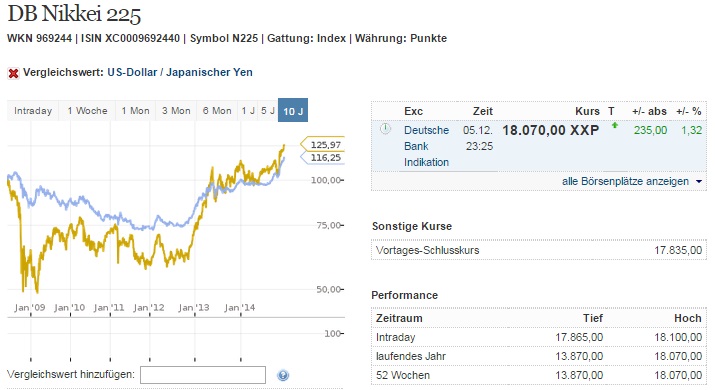Switch chart to Intraday tab

(x=33, y=111)
